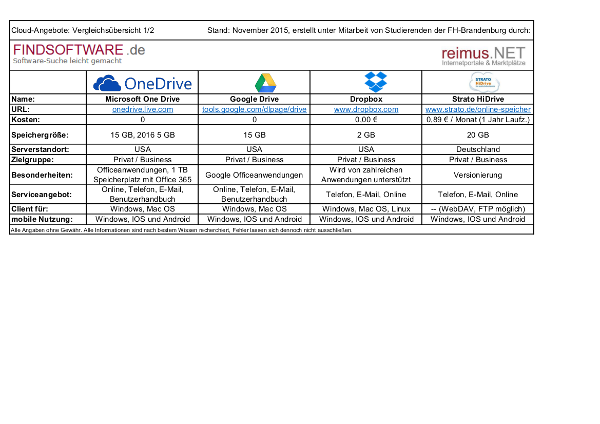Image resolution: width=600 pixels, height=424 pixels.
Task: Select the '20 GB' storage cell
Action: 478,135
